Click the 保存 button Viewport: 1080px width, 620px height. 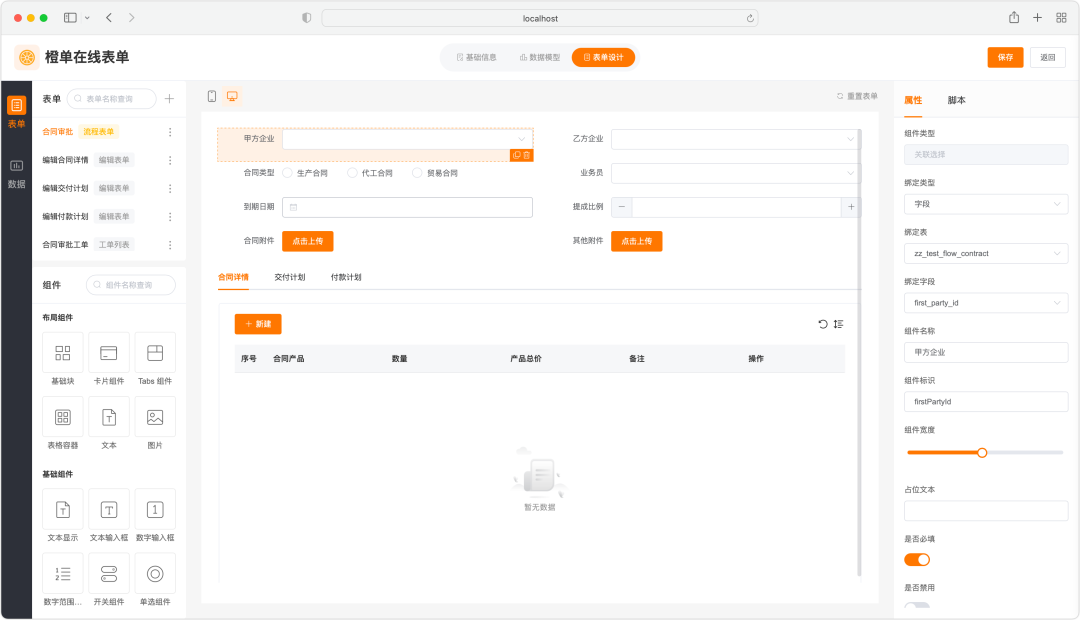click(x=1006, y=57)
